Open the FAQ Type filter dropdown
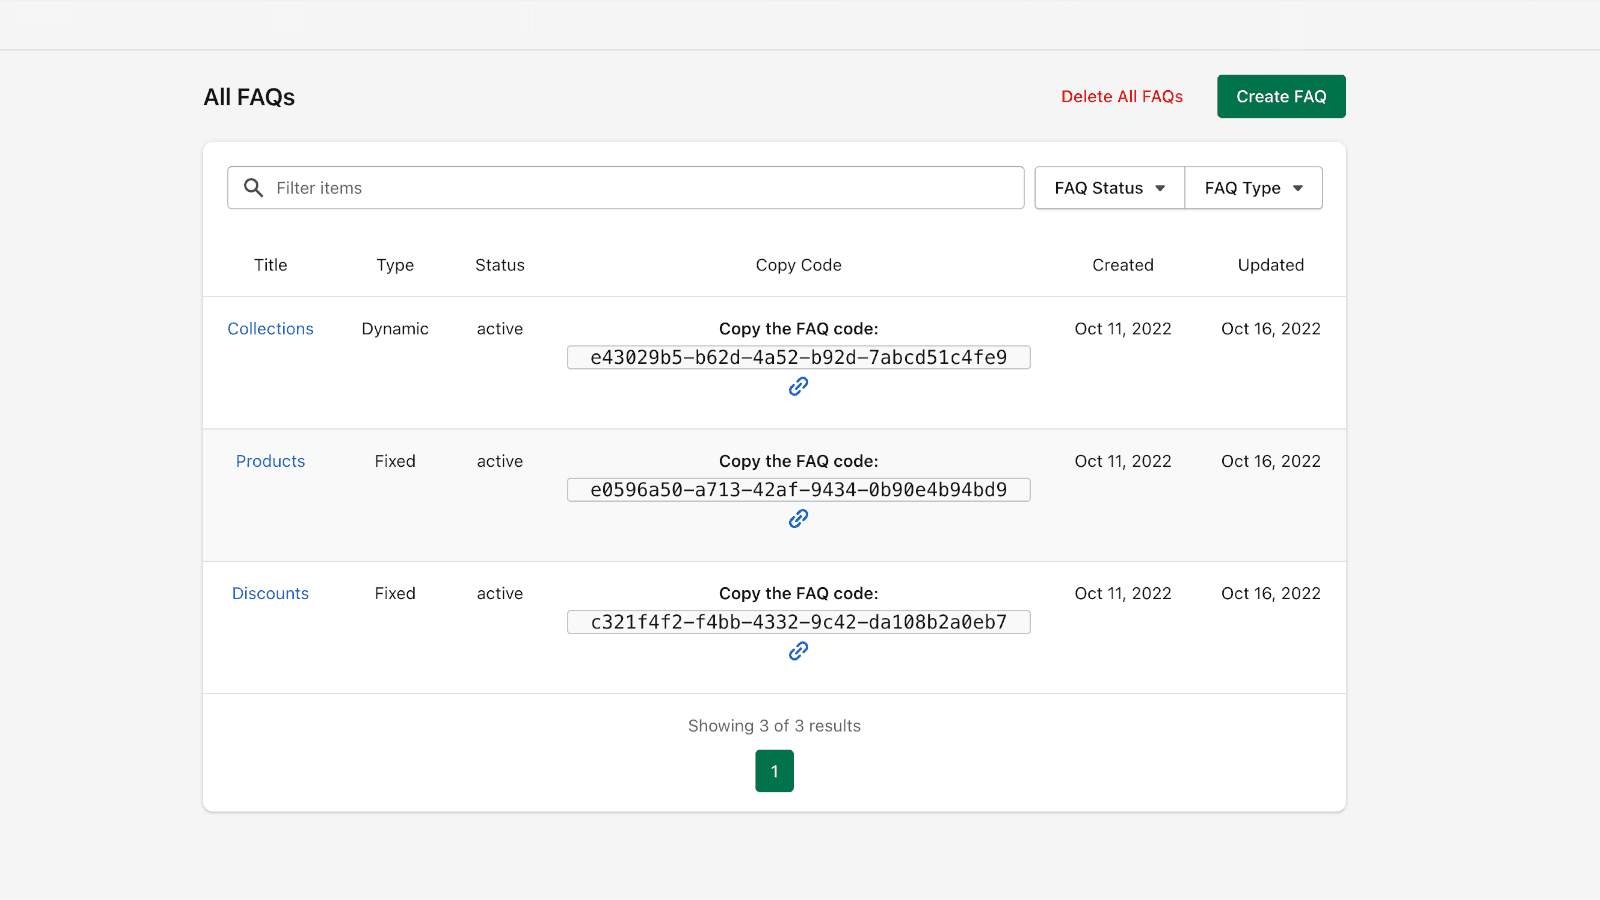Screen dimensions: 1600x900 (x=1253, y=188)
